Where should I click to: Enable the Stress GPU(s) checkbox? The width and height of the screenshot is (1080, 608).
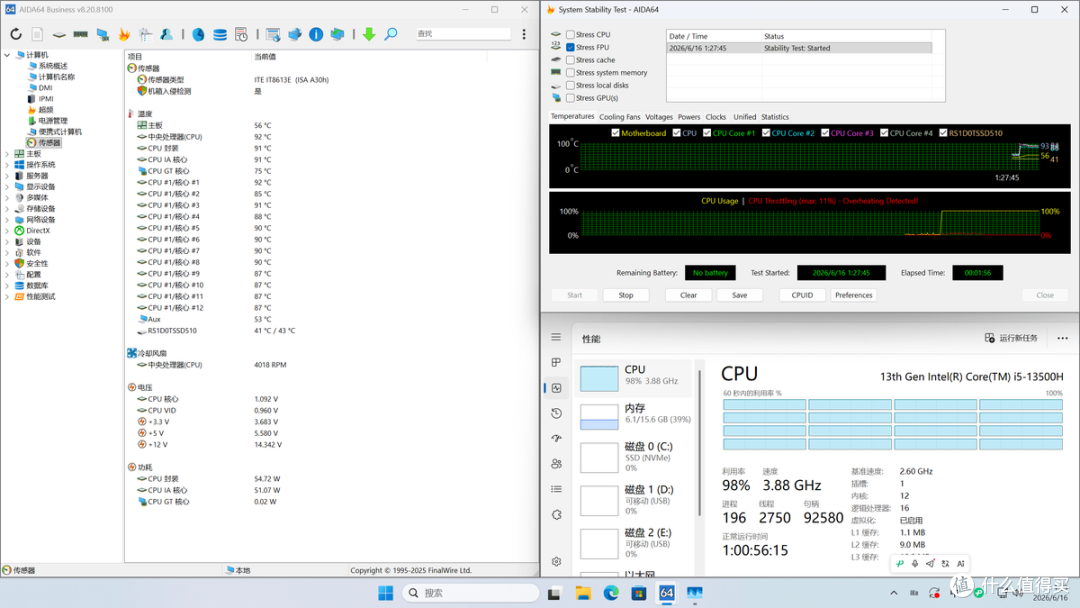coord(570,98)
